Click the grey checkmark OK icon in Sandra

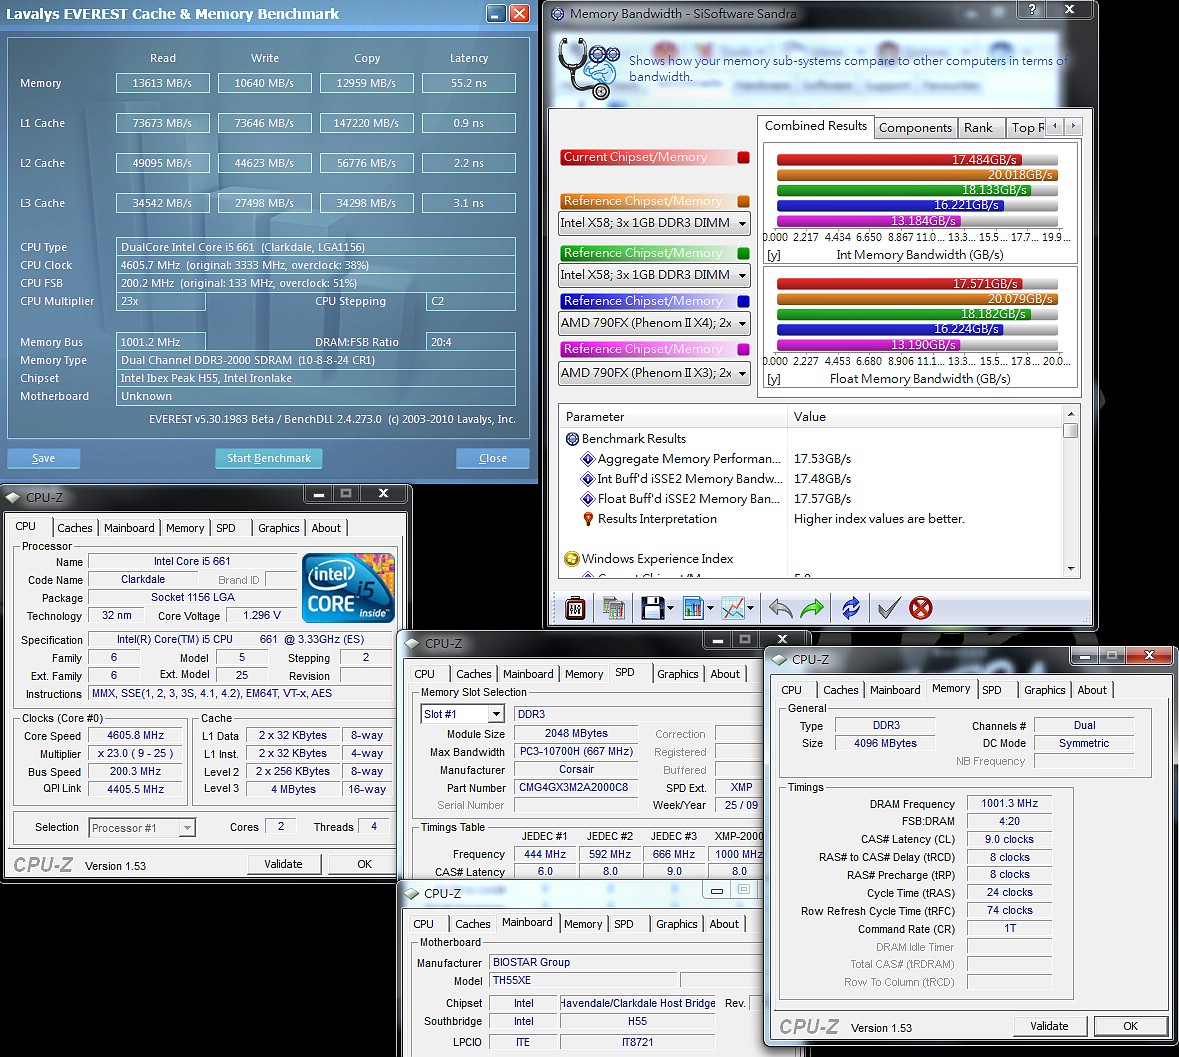coord(888,607)
